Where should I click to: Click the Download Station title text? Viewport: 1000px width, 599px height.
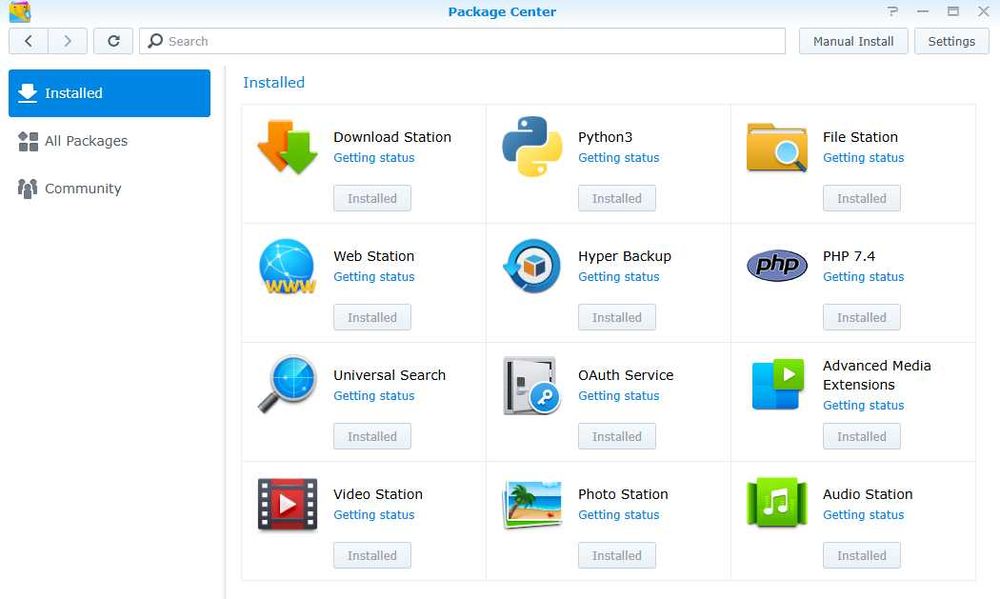click(392, 137)
